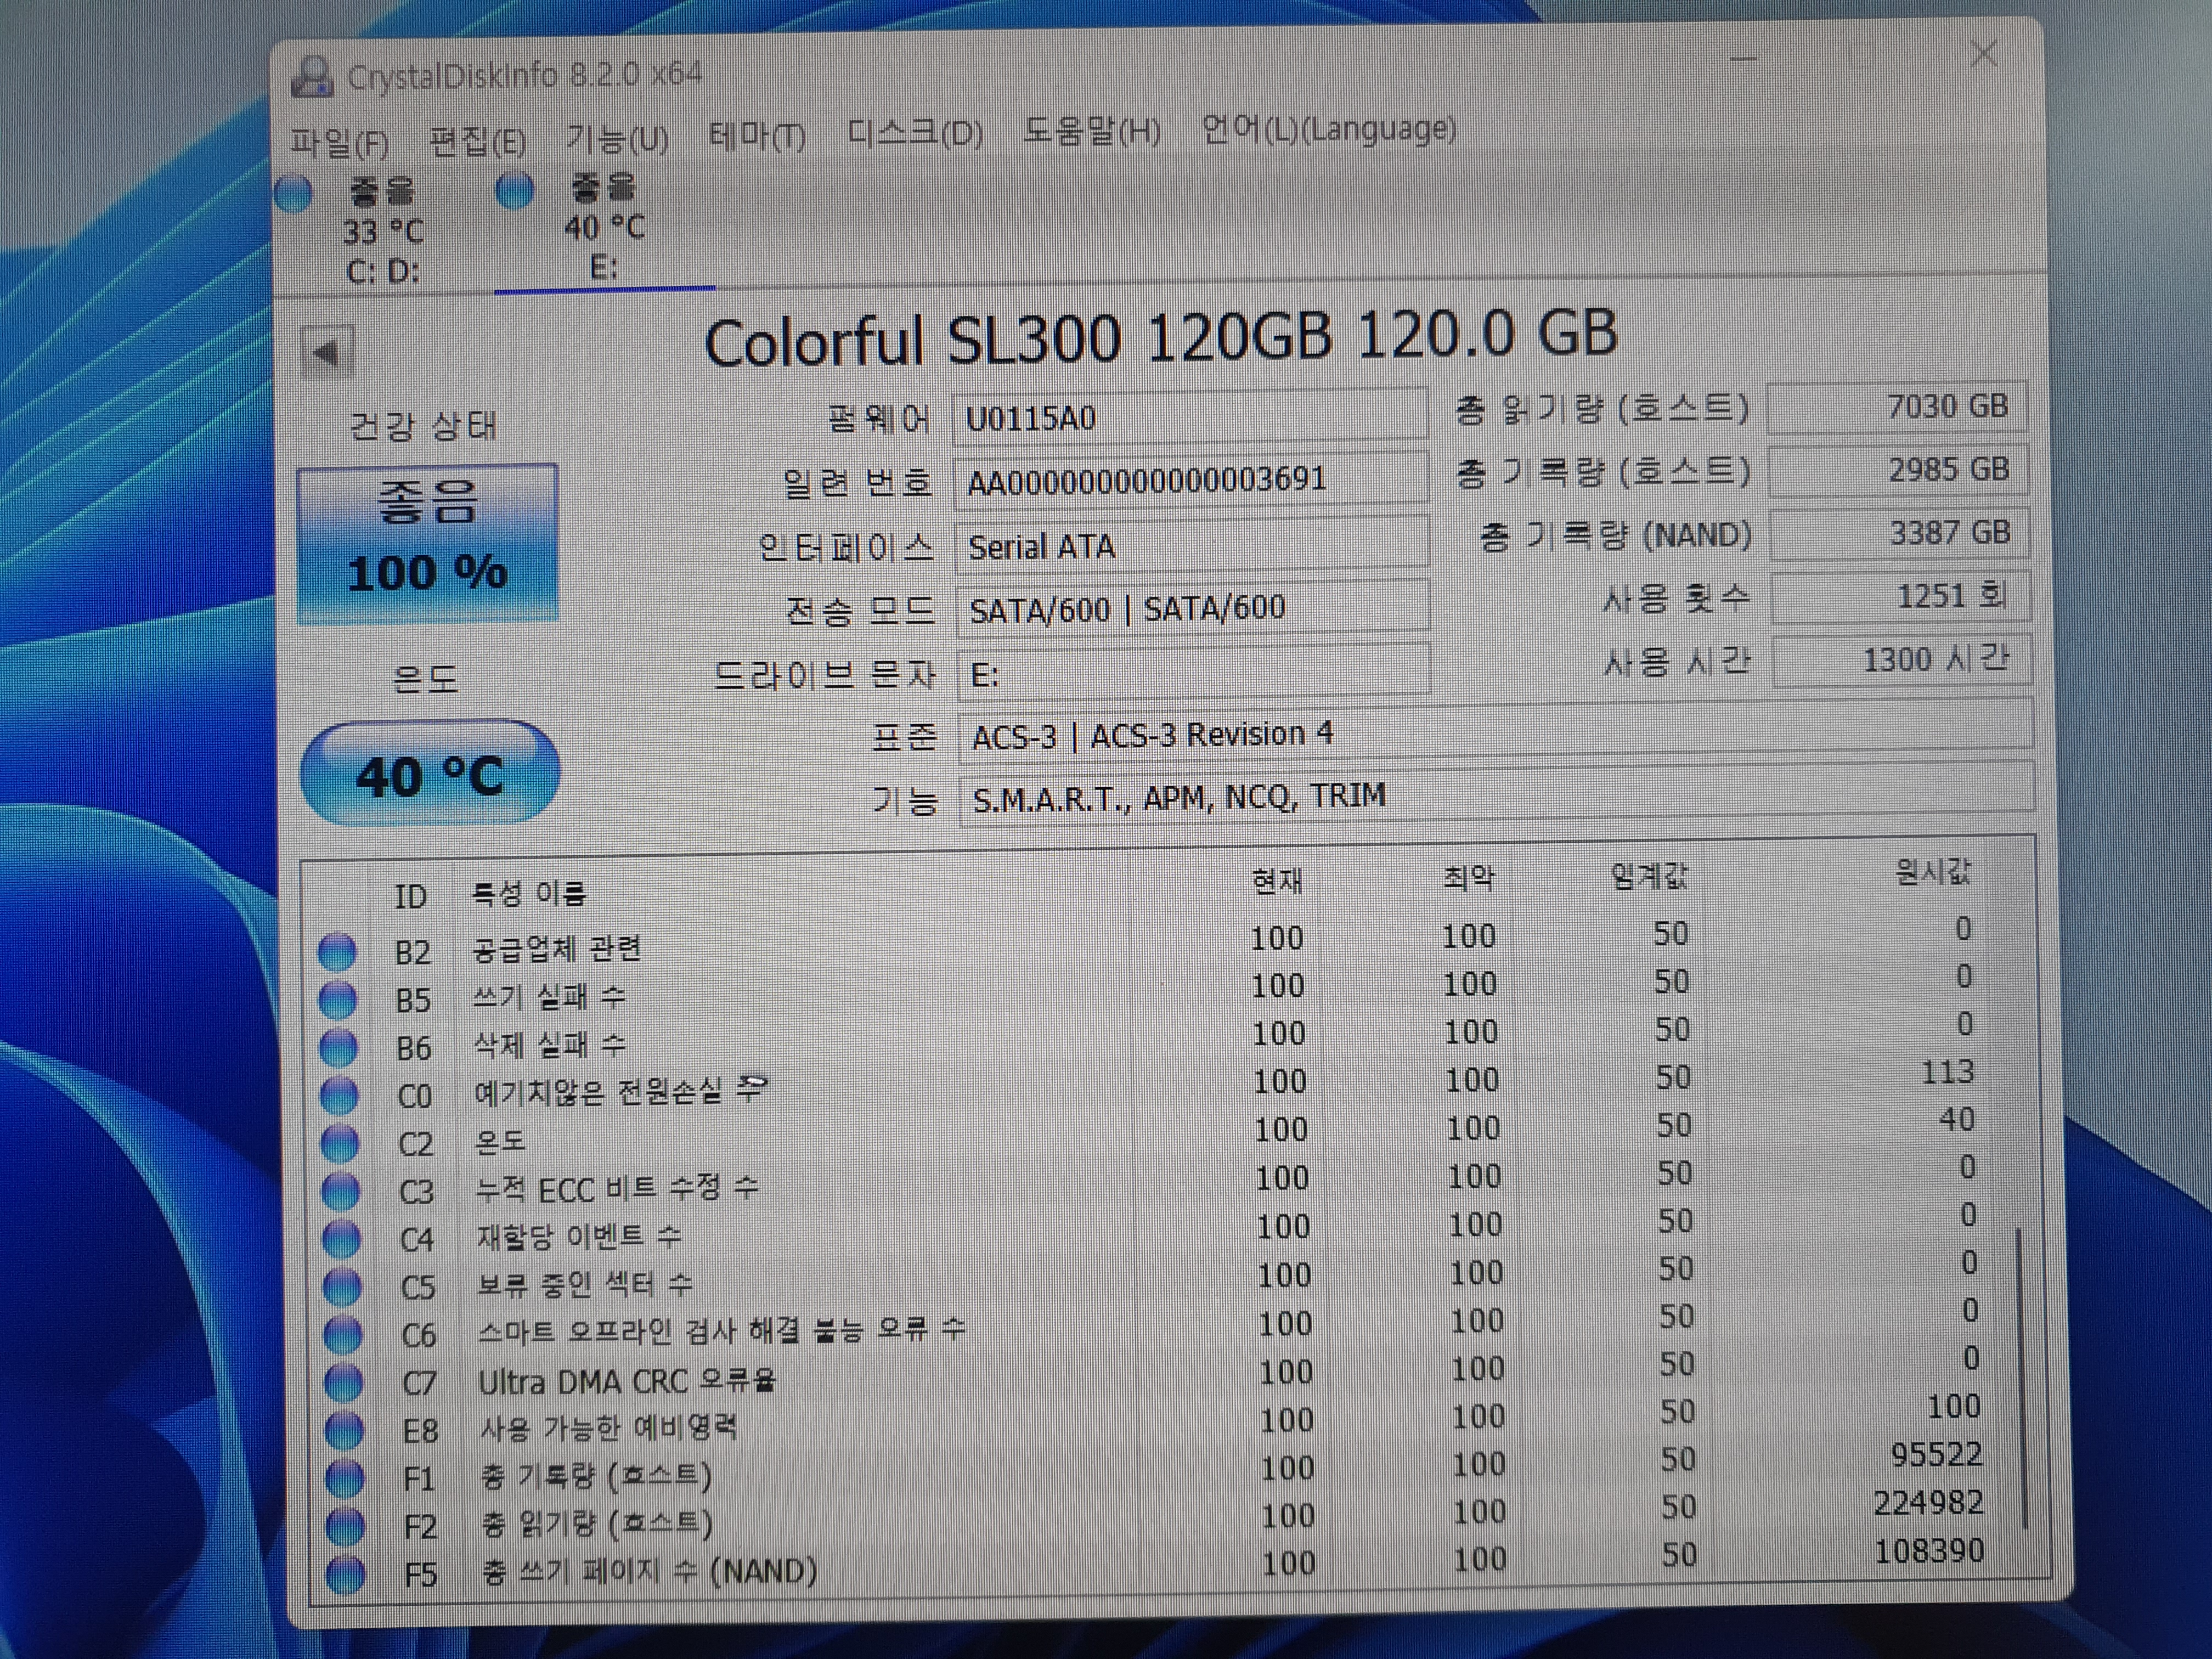The height and width of the screenshot is (1659, 2212).
Task: Click the status dot for attribute B2
Action: pos(338,951)
